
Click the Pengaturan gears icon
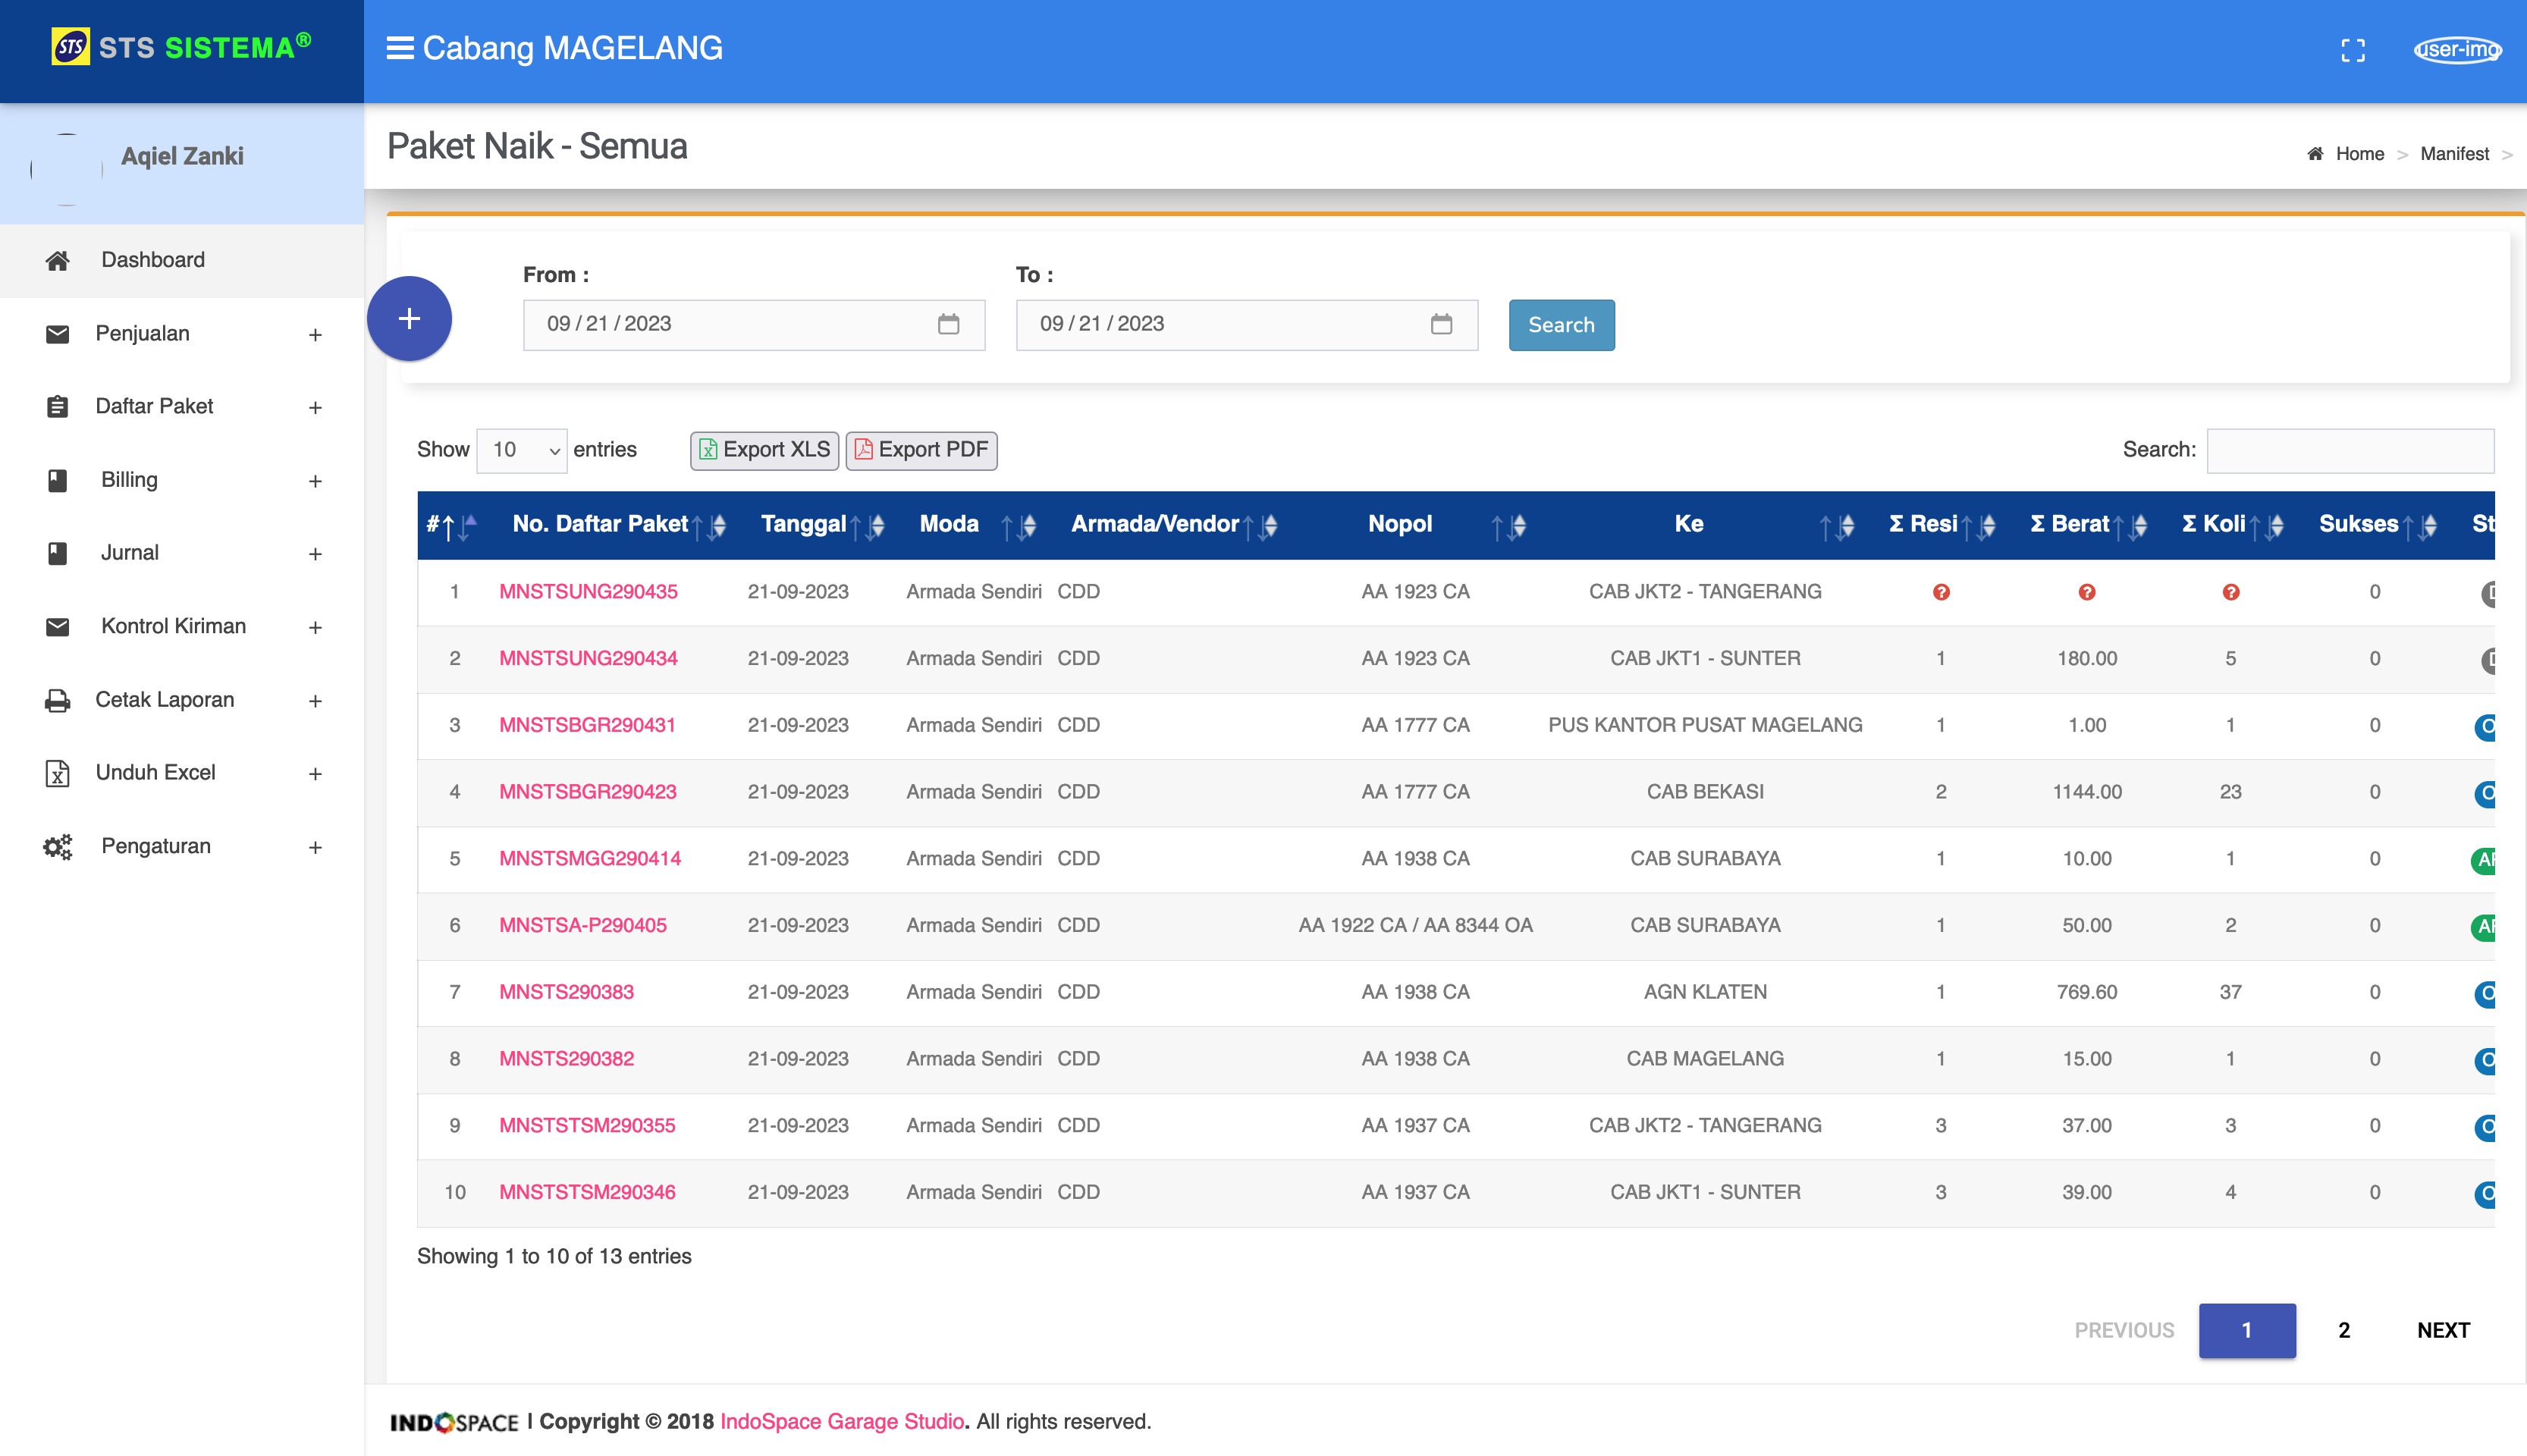pyautogui.click(x=58, y=847)
